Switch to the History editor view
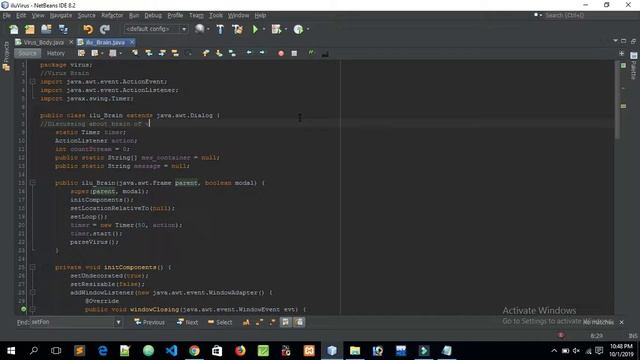This screenshot has width=640, height=360. [56, 53]
